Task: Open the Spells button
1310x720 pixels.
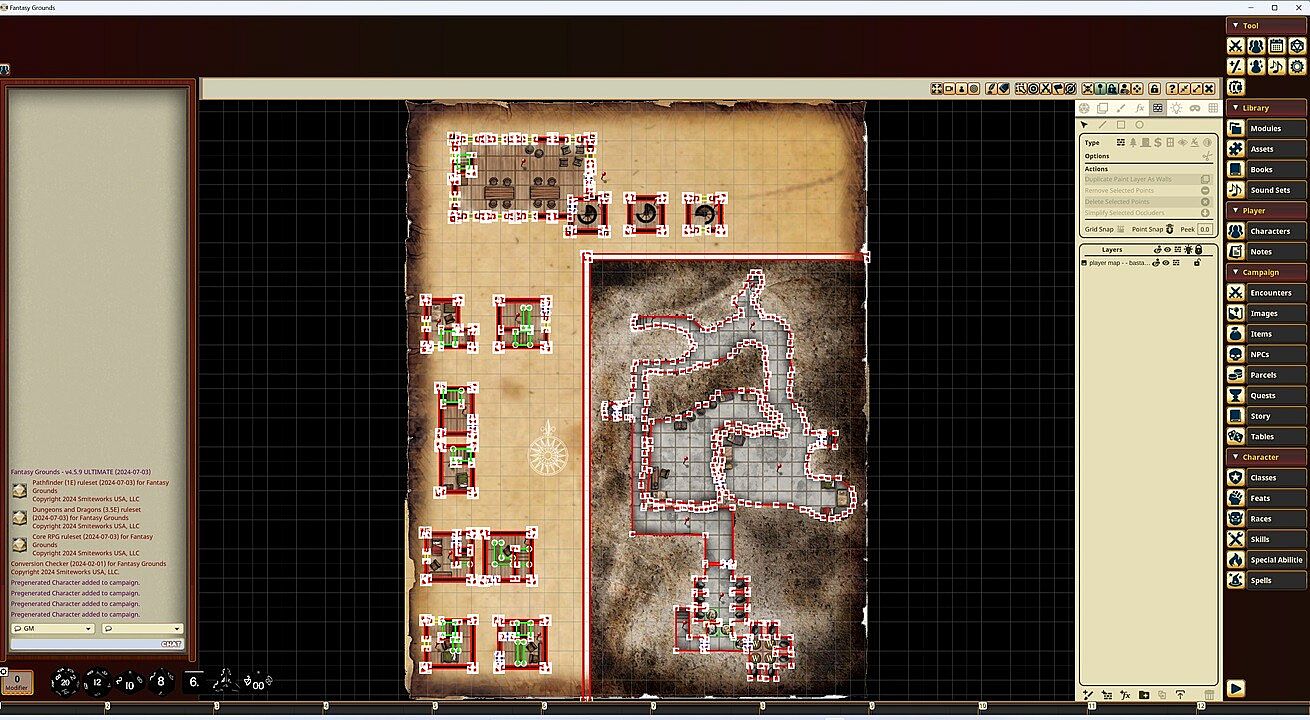Action: click(1275, 580)
